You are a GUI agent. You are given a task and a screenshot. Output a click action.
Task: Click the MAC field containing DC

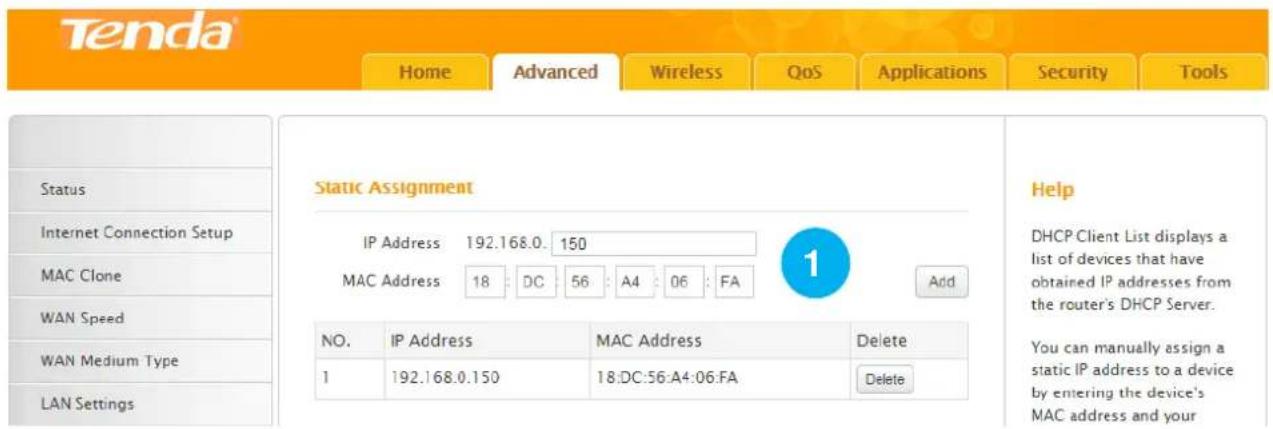[531, 283]
